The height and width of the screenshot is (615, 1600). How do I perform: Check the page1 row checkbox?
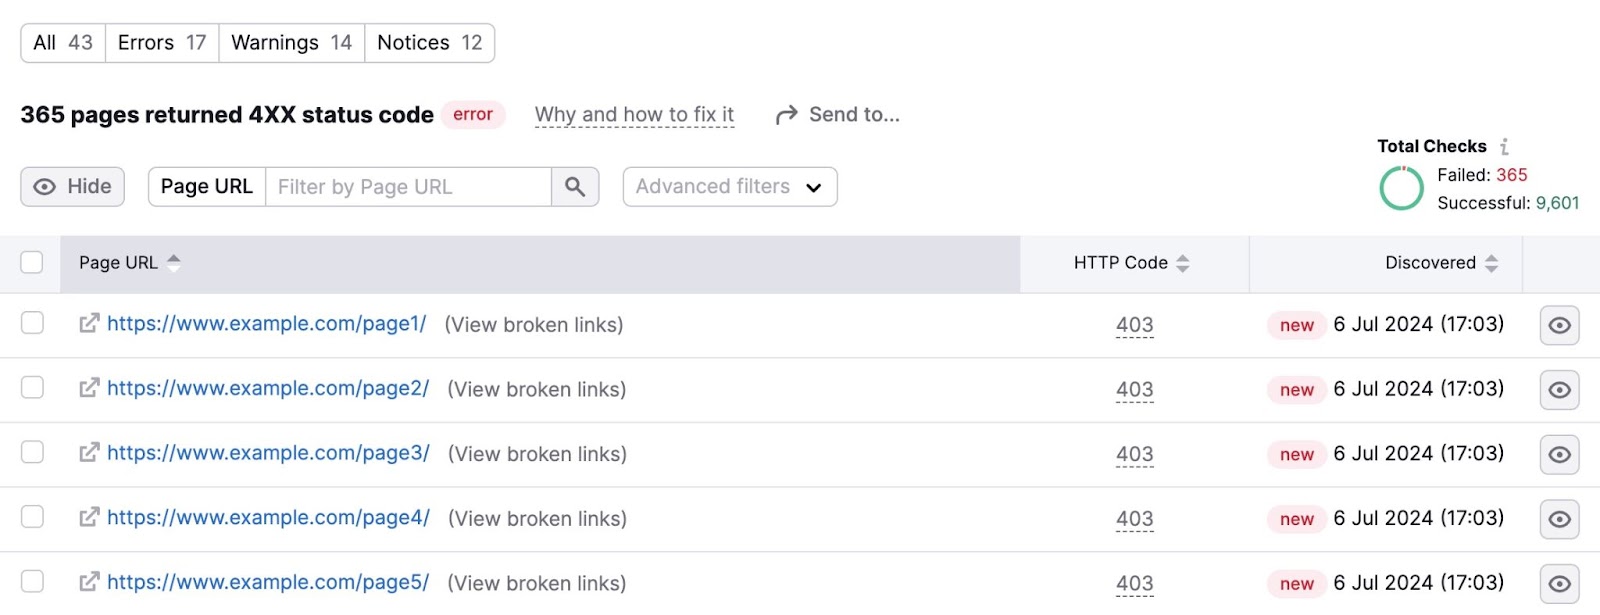32,323
